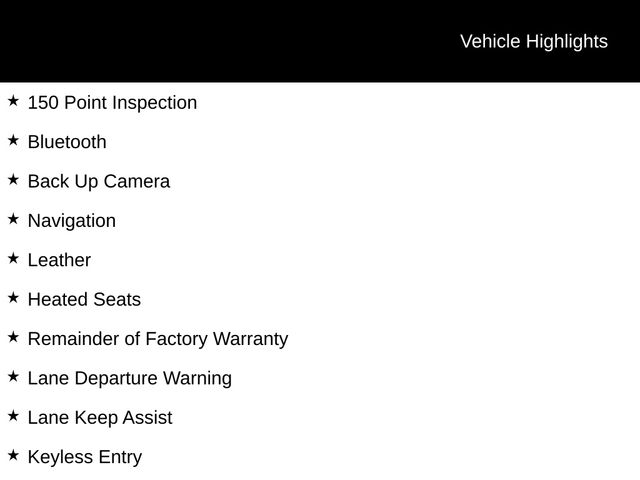Select the 150 Point Inspection text
The height and width of the screenshot is (480, 640).
[112, 103]
